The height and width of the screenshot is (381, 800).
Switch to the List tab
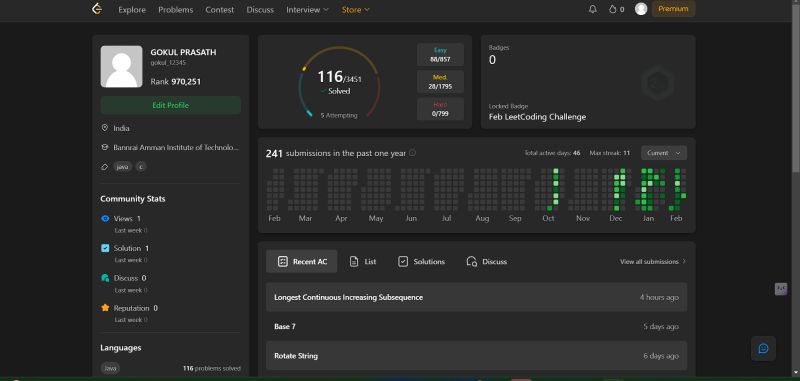click(x=363, y=261)
